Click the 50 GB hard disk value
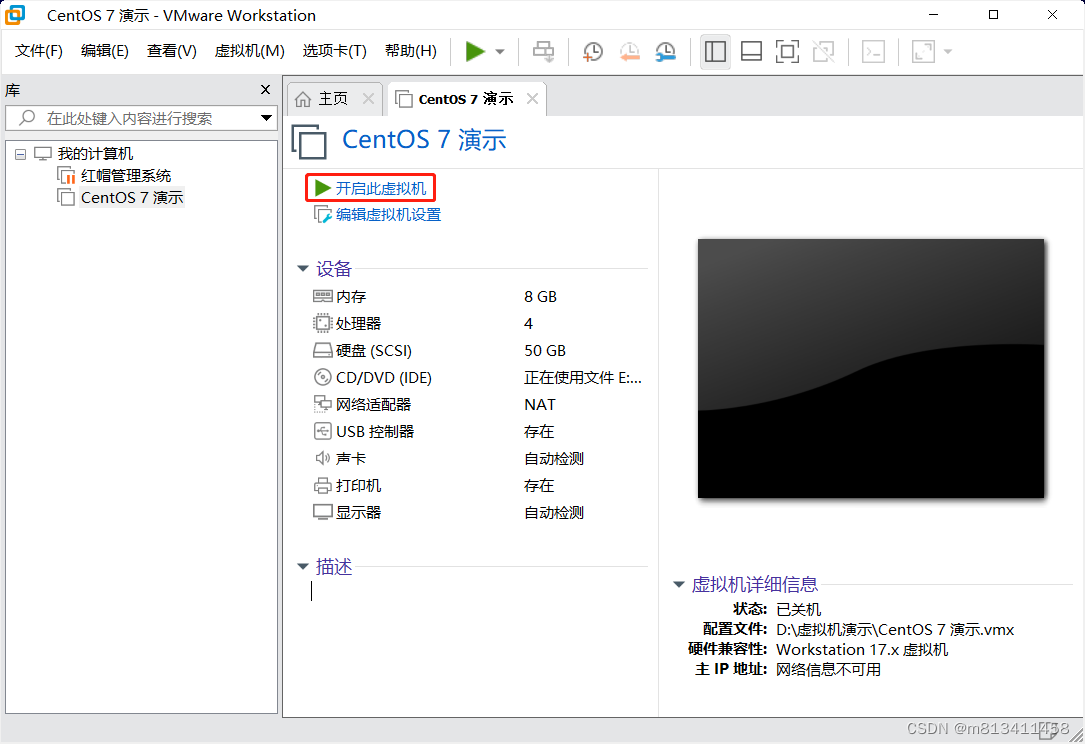The height and width of the screenshot is (744, 1085). pos(545,351)
